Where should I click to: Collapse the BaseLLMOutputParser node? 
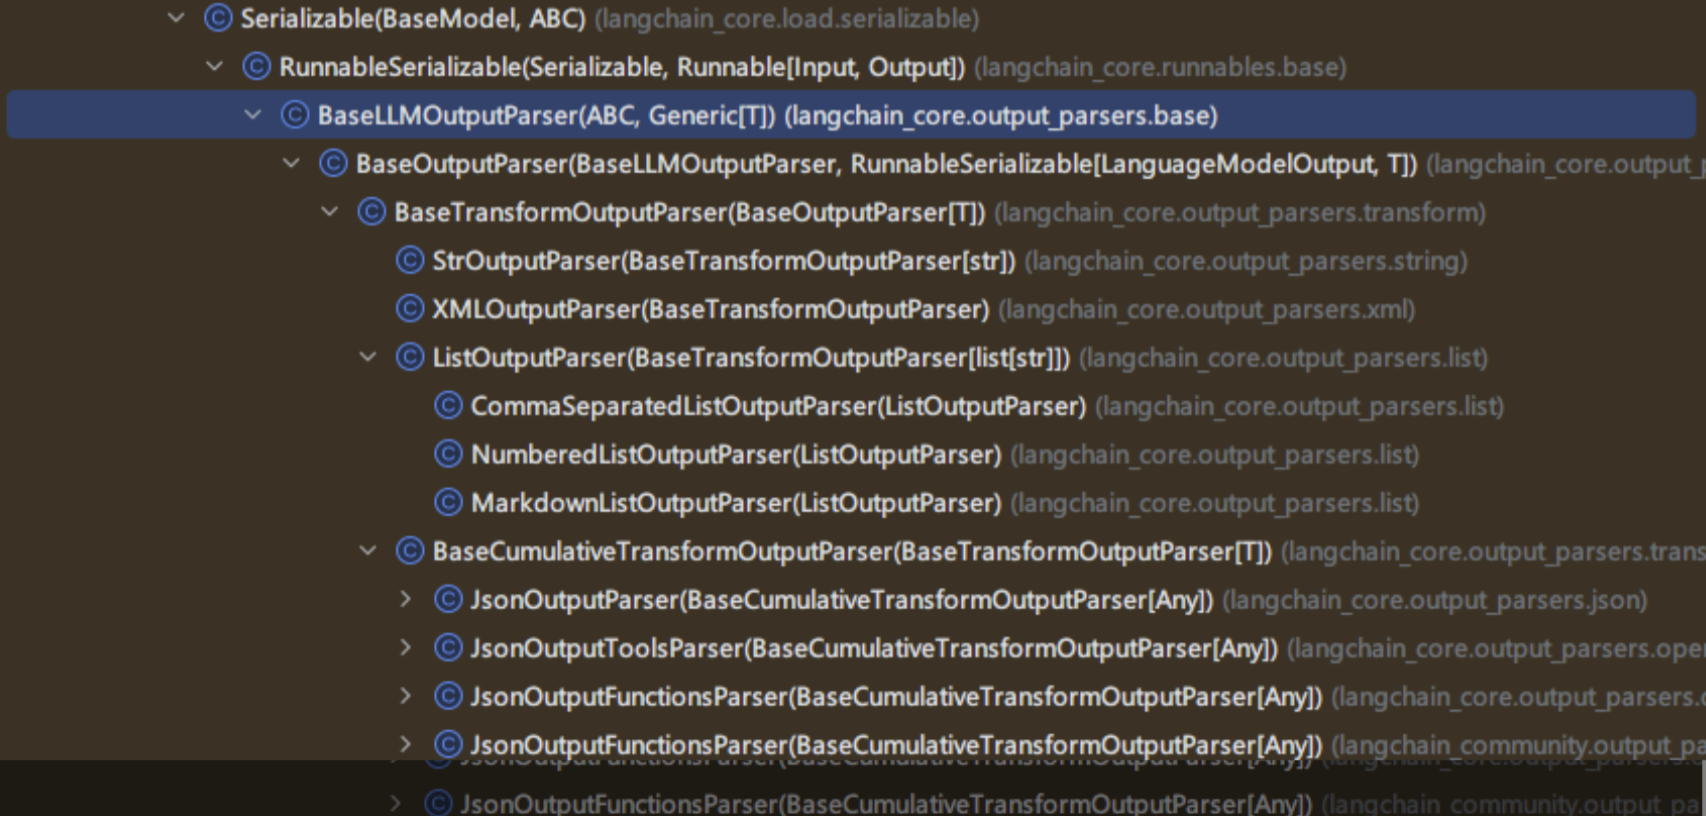(253, 115)
